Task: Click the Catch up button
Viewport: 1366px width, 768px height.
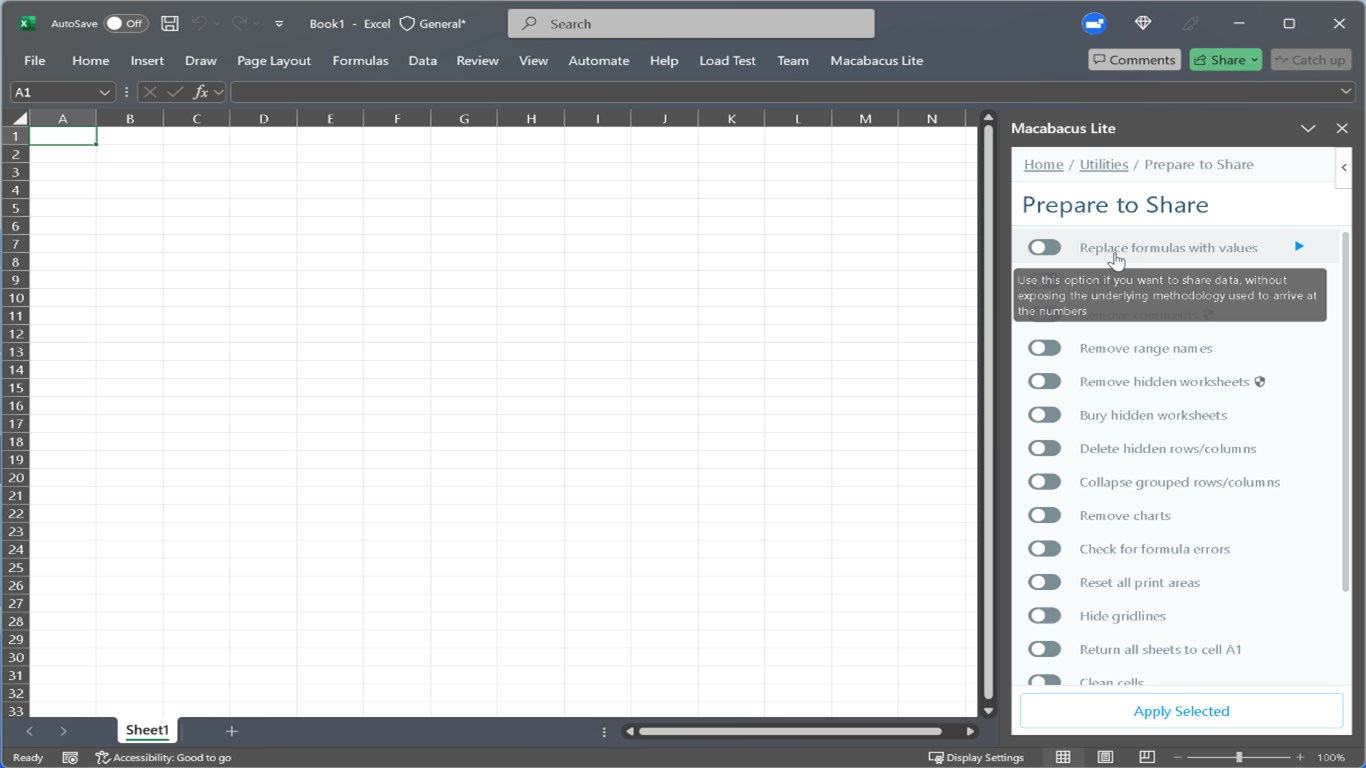Action: click(x=1310, y=60)
